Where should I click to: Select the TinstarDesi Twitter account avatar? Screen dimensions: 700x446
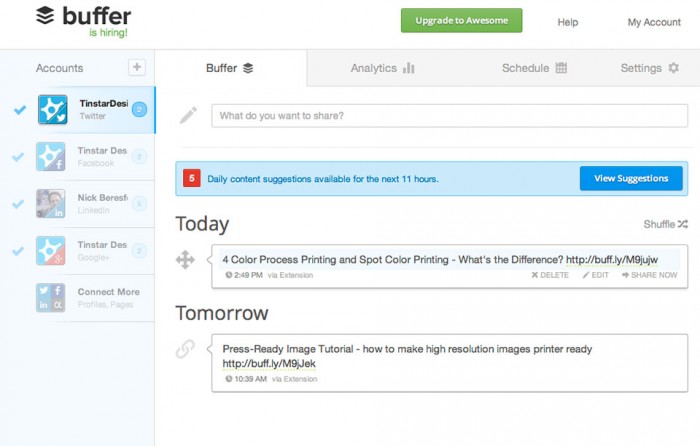coord(53,109)
